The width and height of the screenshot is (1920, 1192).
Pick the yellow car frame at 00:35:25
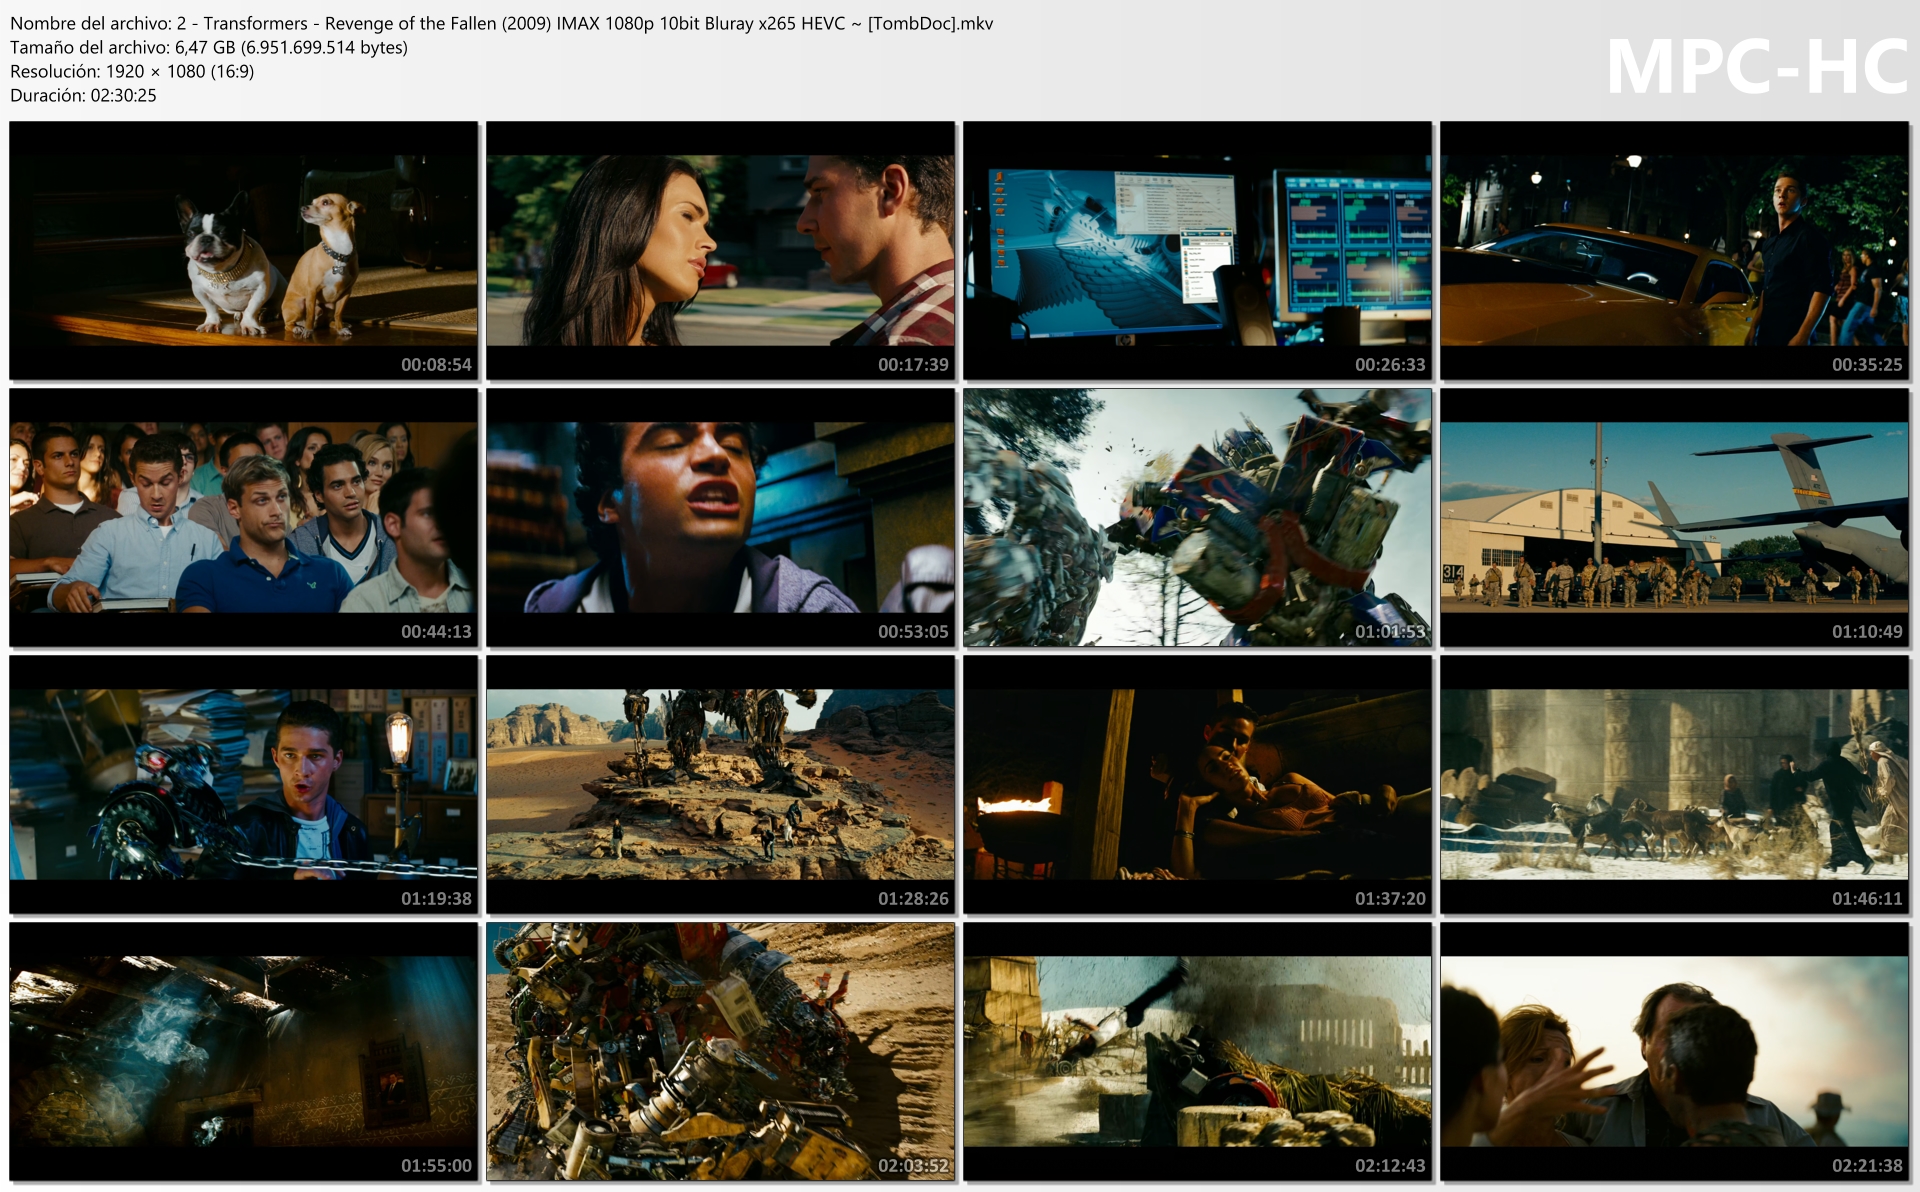tap(1674, 250)
